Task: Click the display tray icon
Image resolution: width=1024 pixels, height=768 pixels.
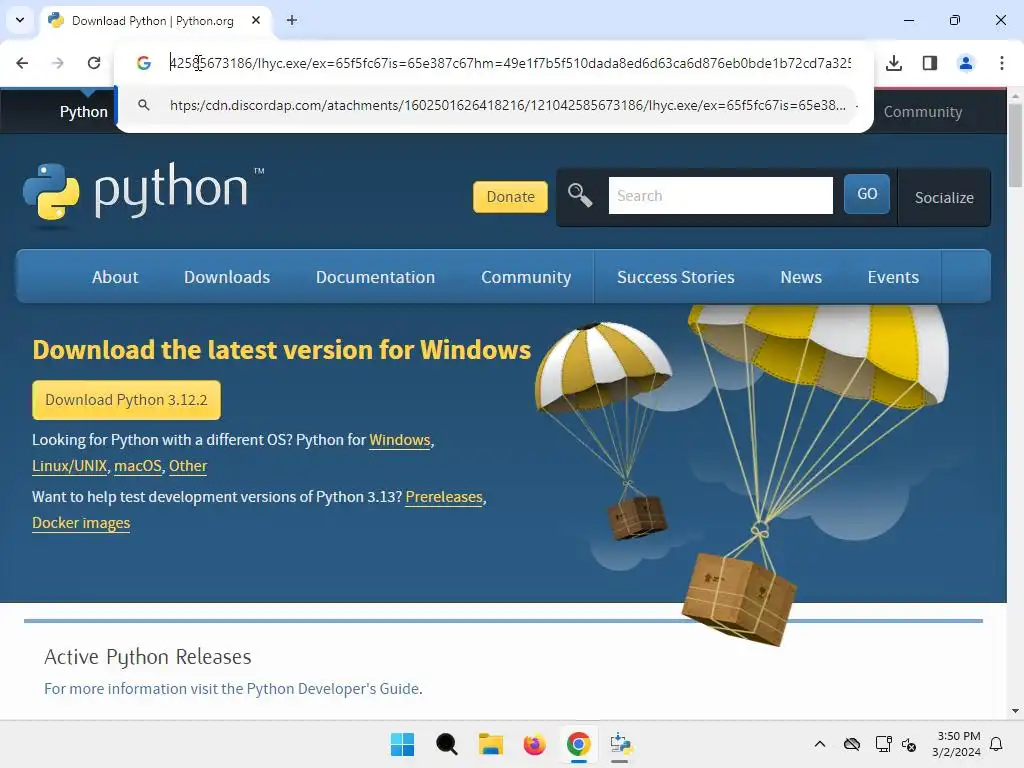Action: coord(884,744)
